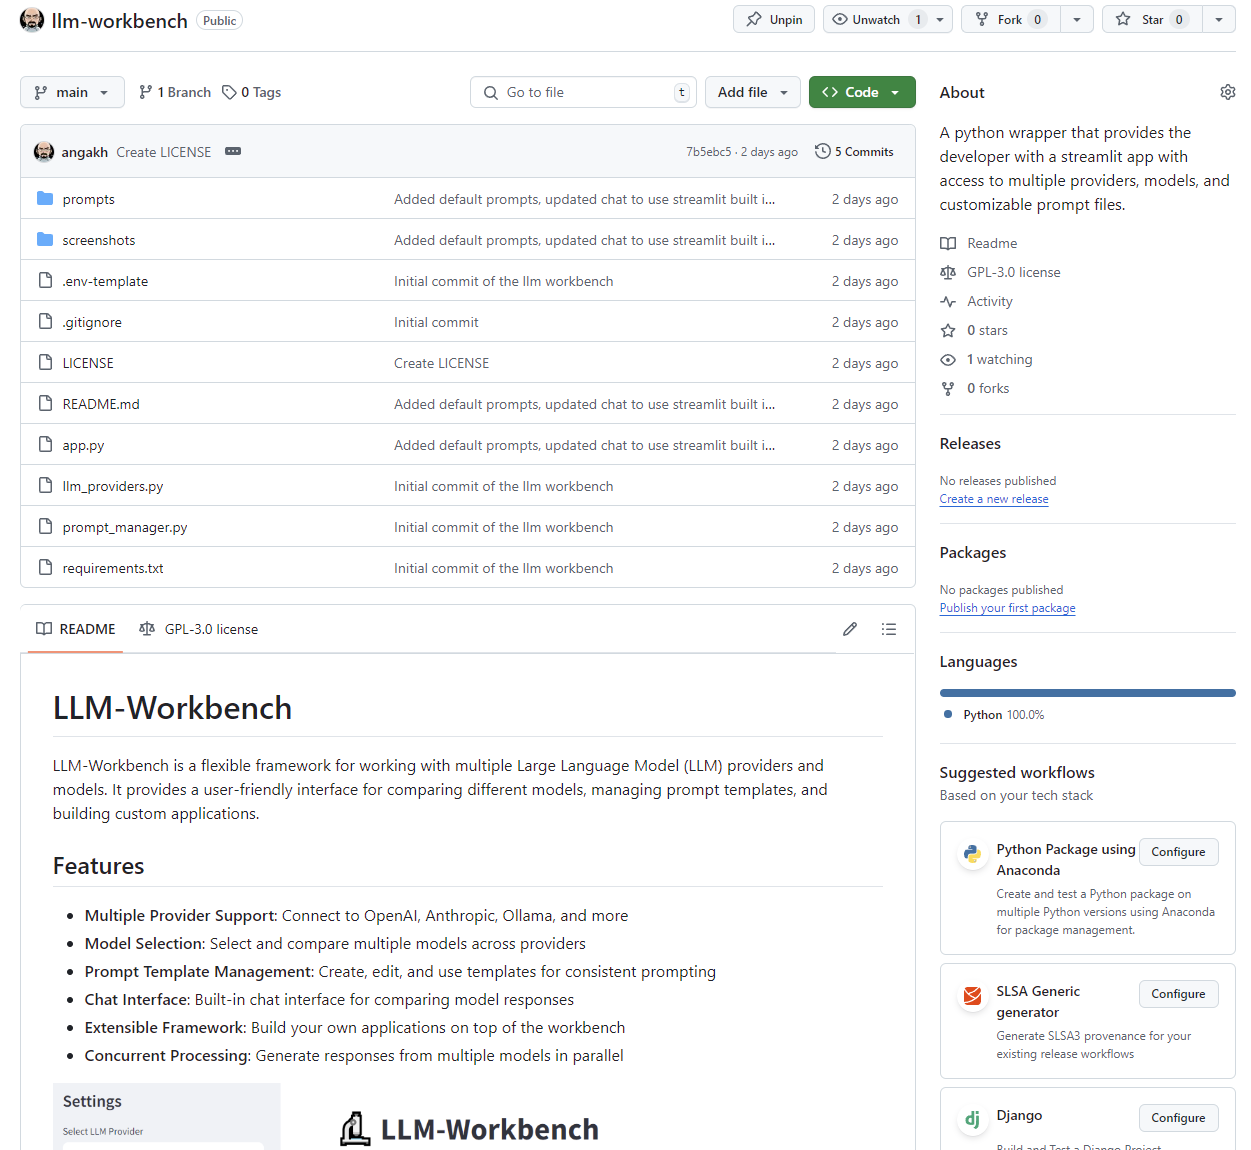This screenshot has height=1150, width=1251.
Task: Configure the Django workflow
Action: [x=1178, y=1118]
